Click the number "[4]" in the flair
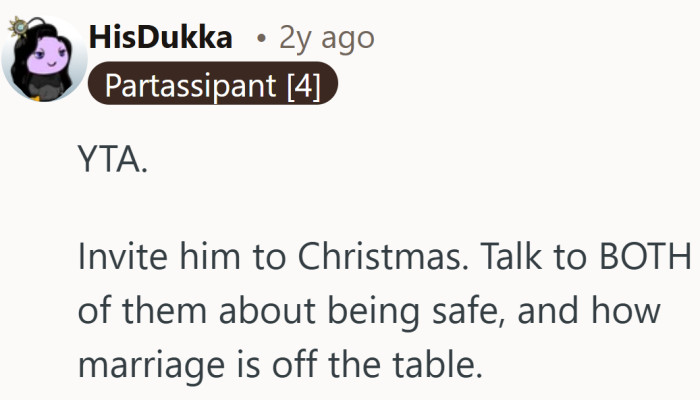The image size is (700, 400). [303, 87]
